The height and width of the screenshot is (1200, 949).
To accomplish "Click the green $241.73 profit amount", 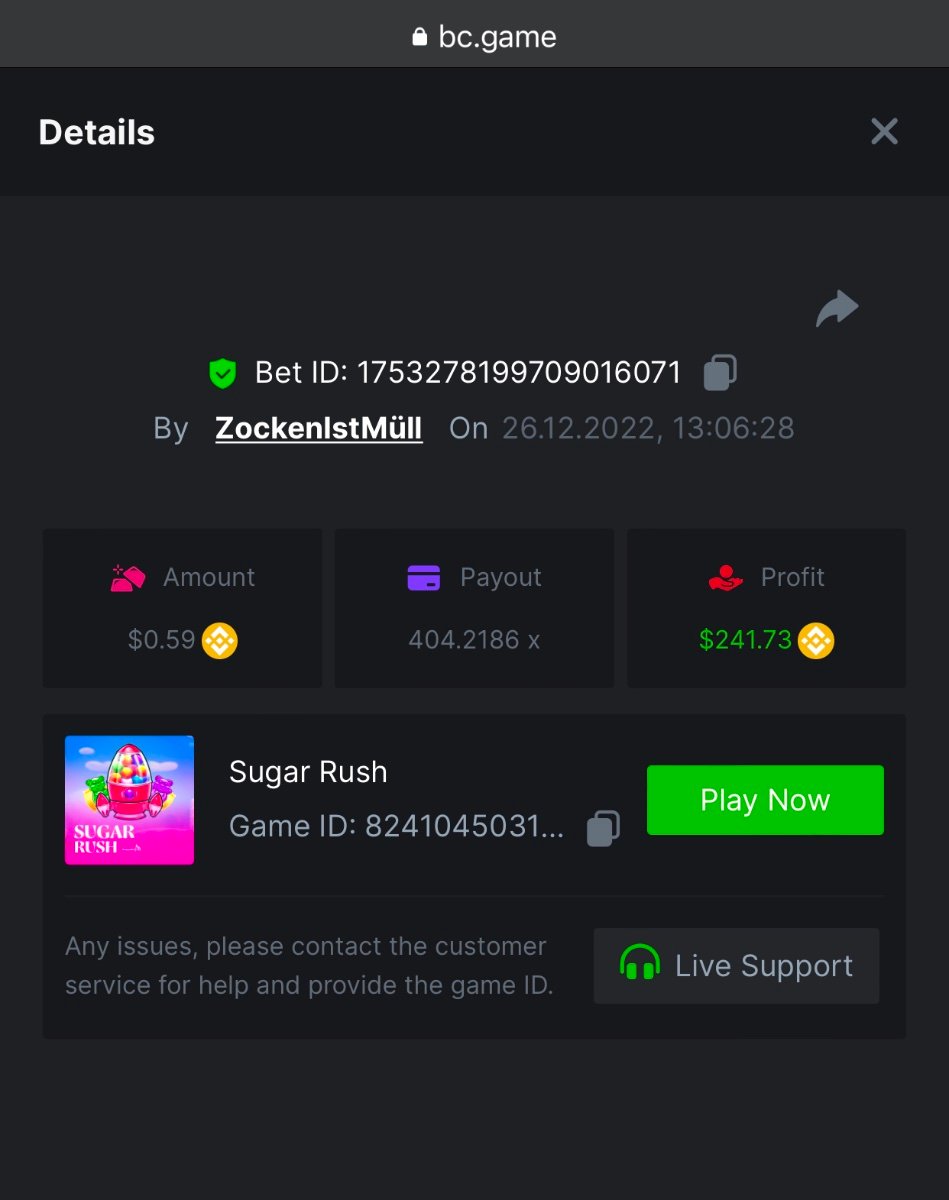I will [745, 640].
